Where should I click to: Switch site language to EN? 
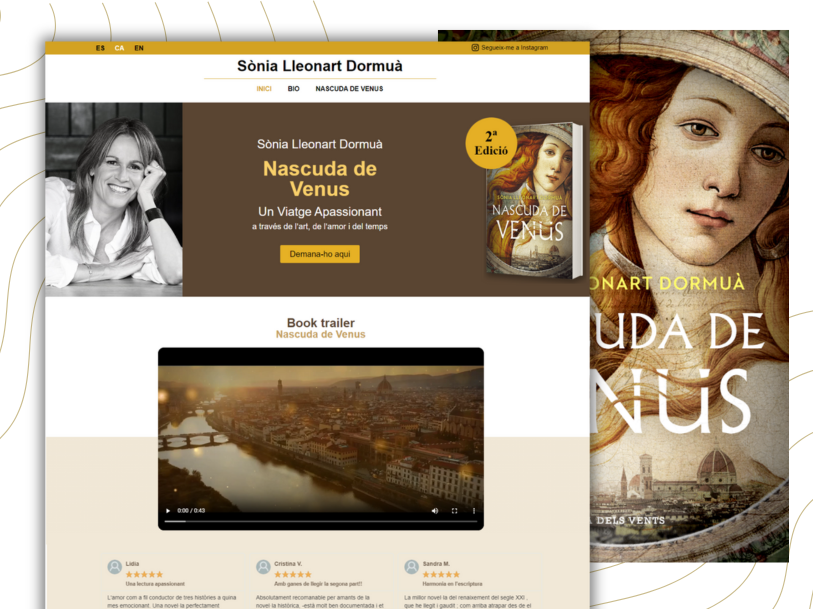tap(139, 47)
